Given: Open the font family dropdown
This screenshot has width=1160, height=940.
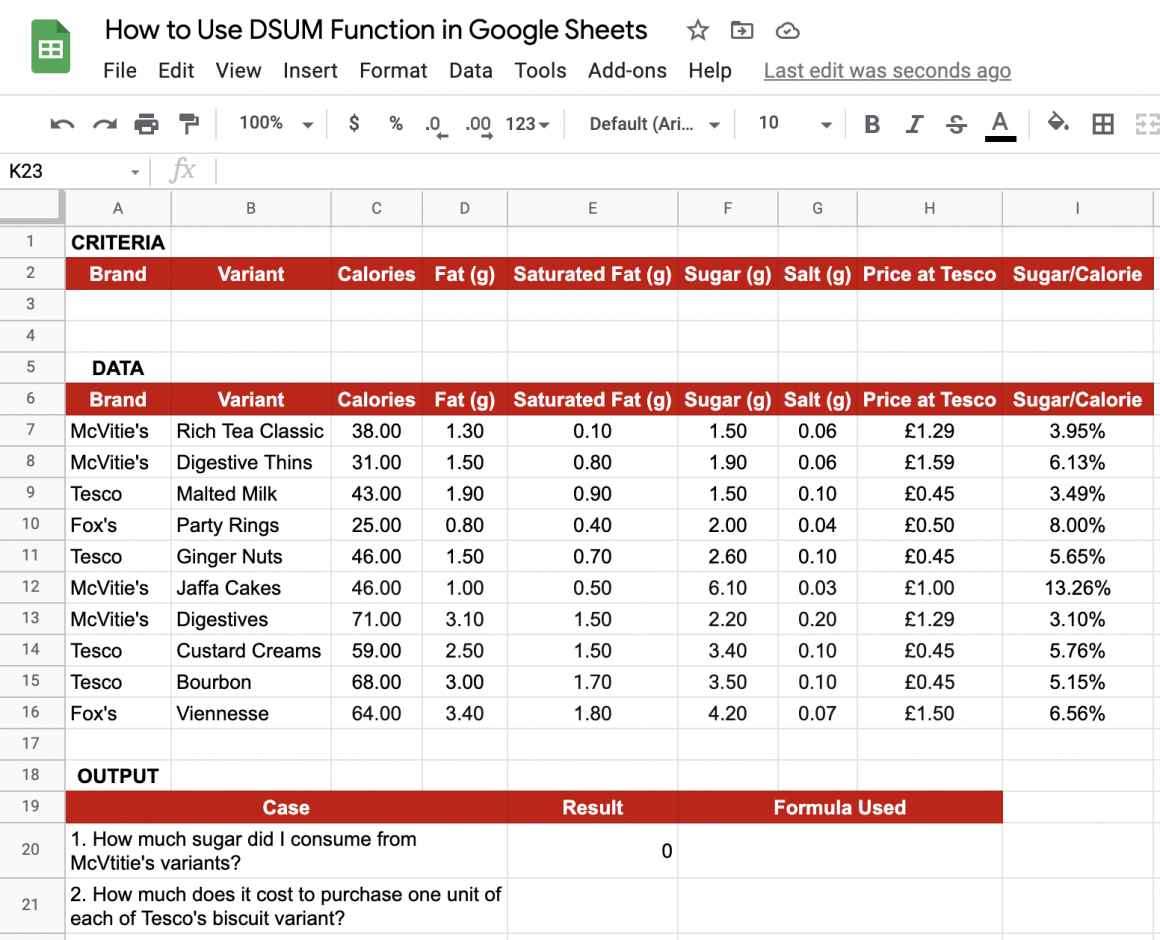Looking at the screenshot, I should point(651,123).
